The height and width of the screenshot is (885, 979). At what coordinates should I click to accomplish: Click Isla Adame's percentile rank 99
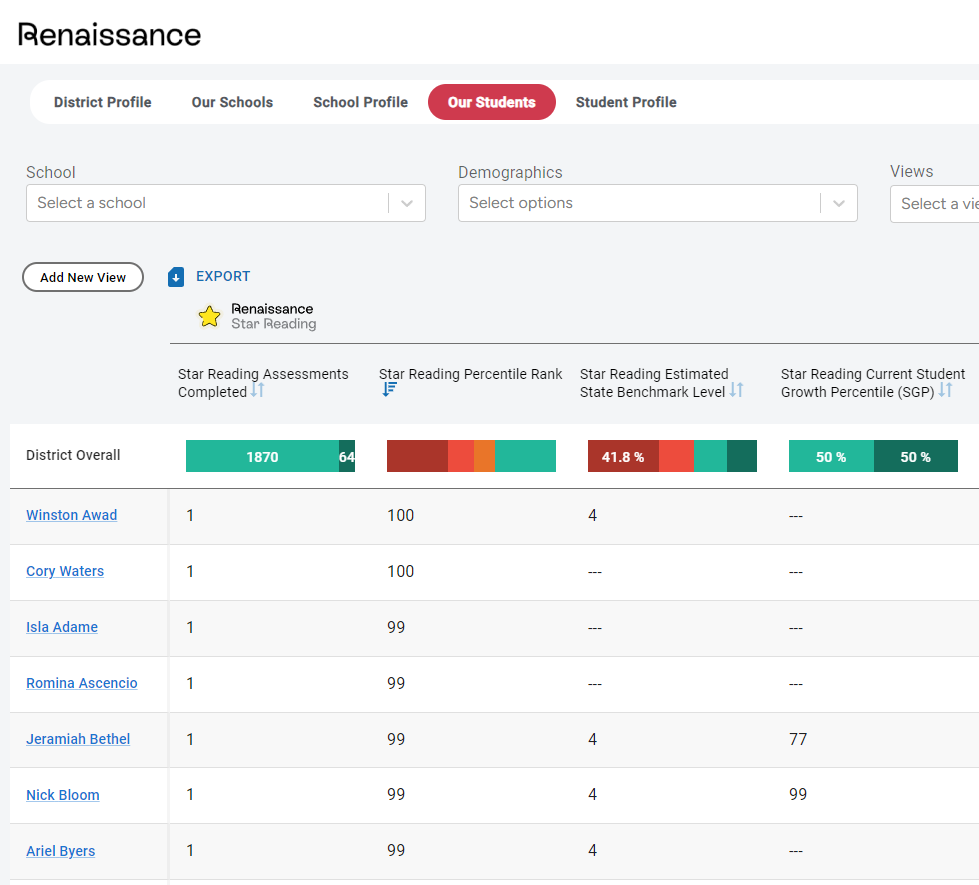396,627
